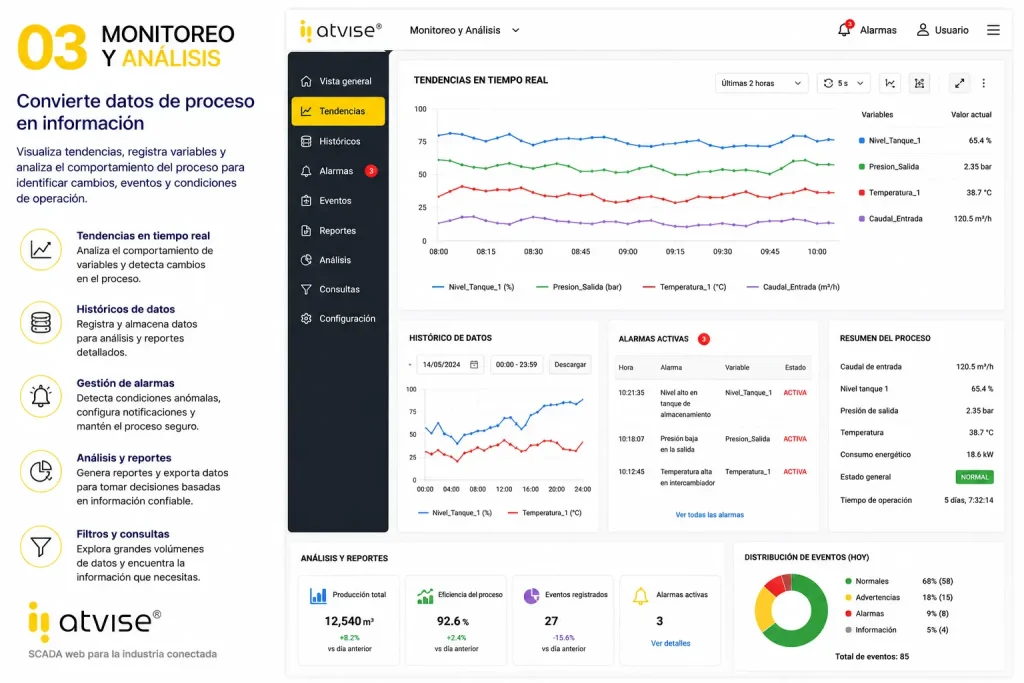Click the line chart type icon in trends toolbar
This screenshot has height=683, width=1024.
pos(889,83)
